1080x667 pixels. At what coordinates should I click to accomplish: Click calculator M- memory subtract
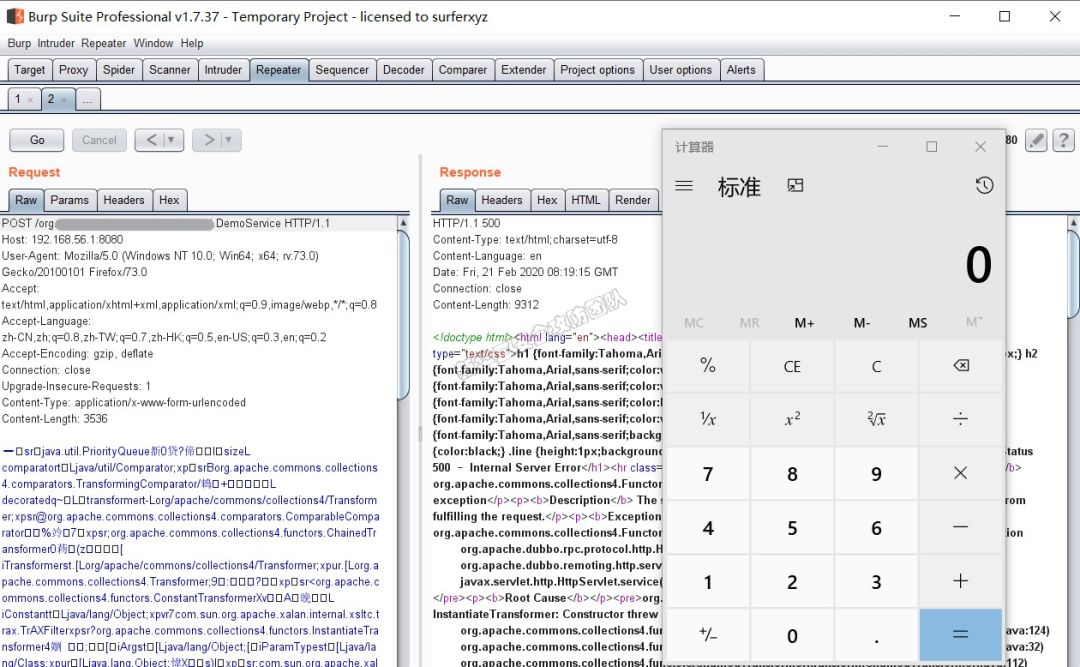click(862, 322)
